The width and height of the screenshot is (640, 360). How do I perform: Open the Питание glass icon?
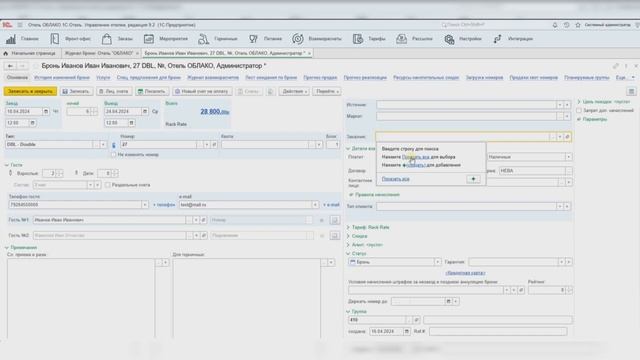click(253, 39)
